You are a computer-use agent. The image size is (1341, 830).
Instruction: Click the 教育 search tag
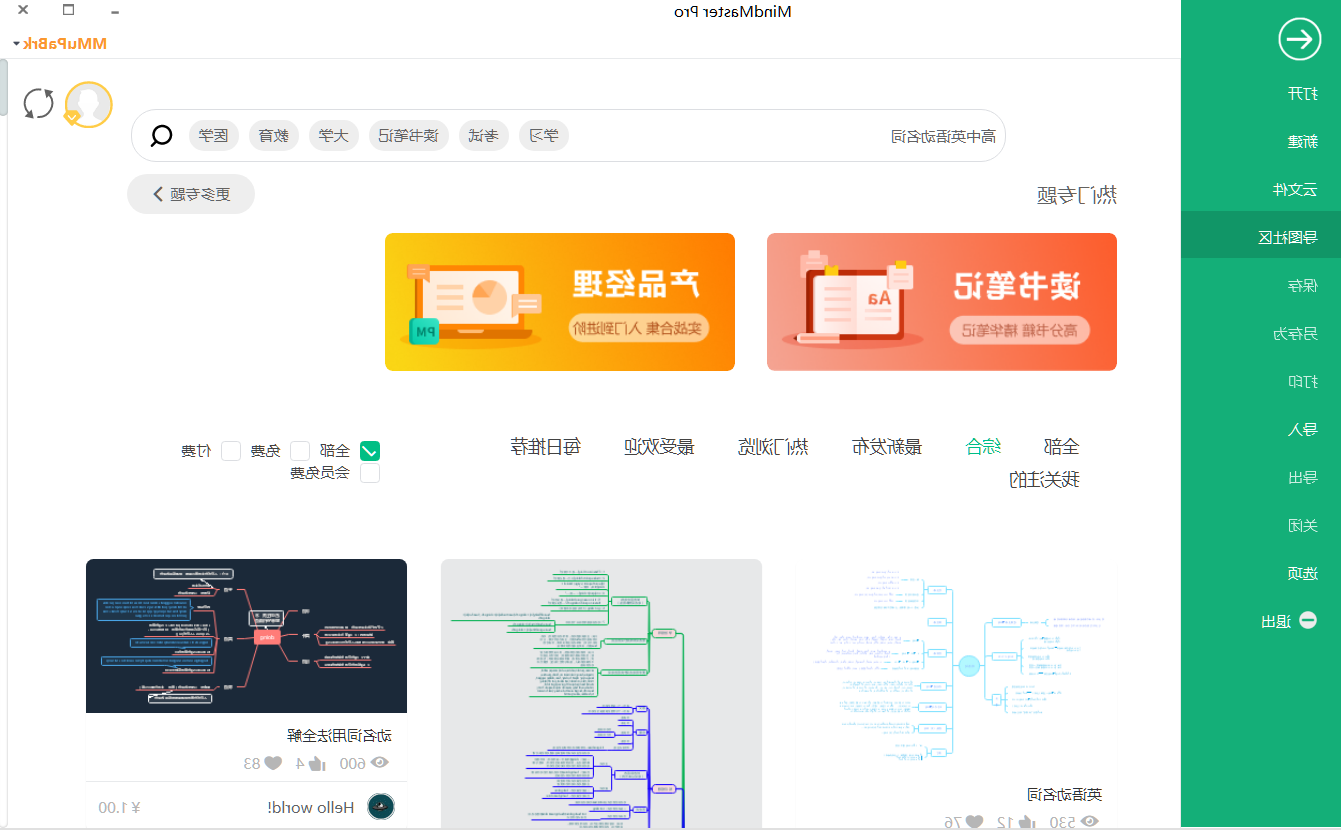(x=274, y=135)
